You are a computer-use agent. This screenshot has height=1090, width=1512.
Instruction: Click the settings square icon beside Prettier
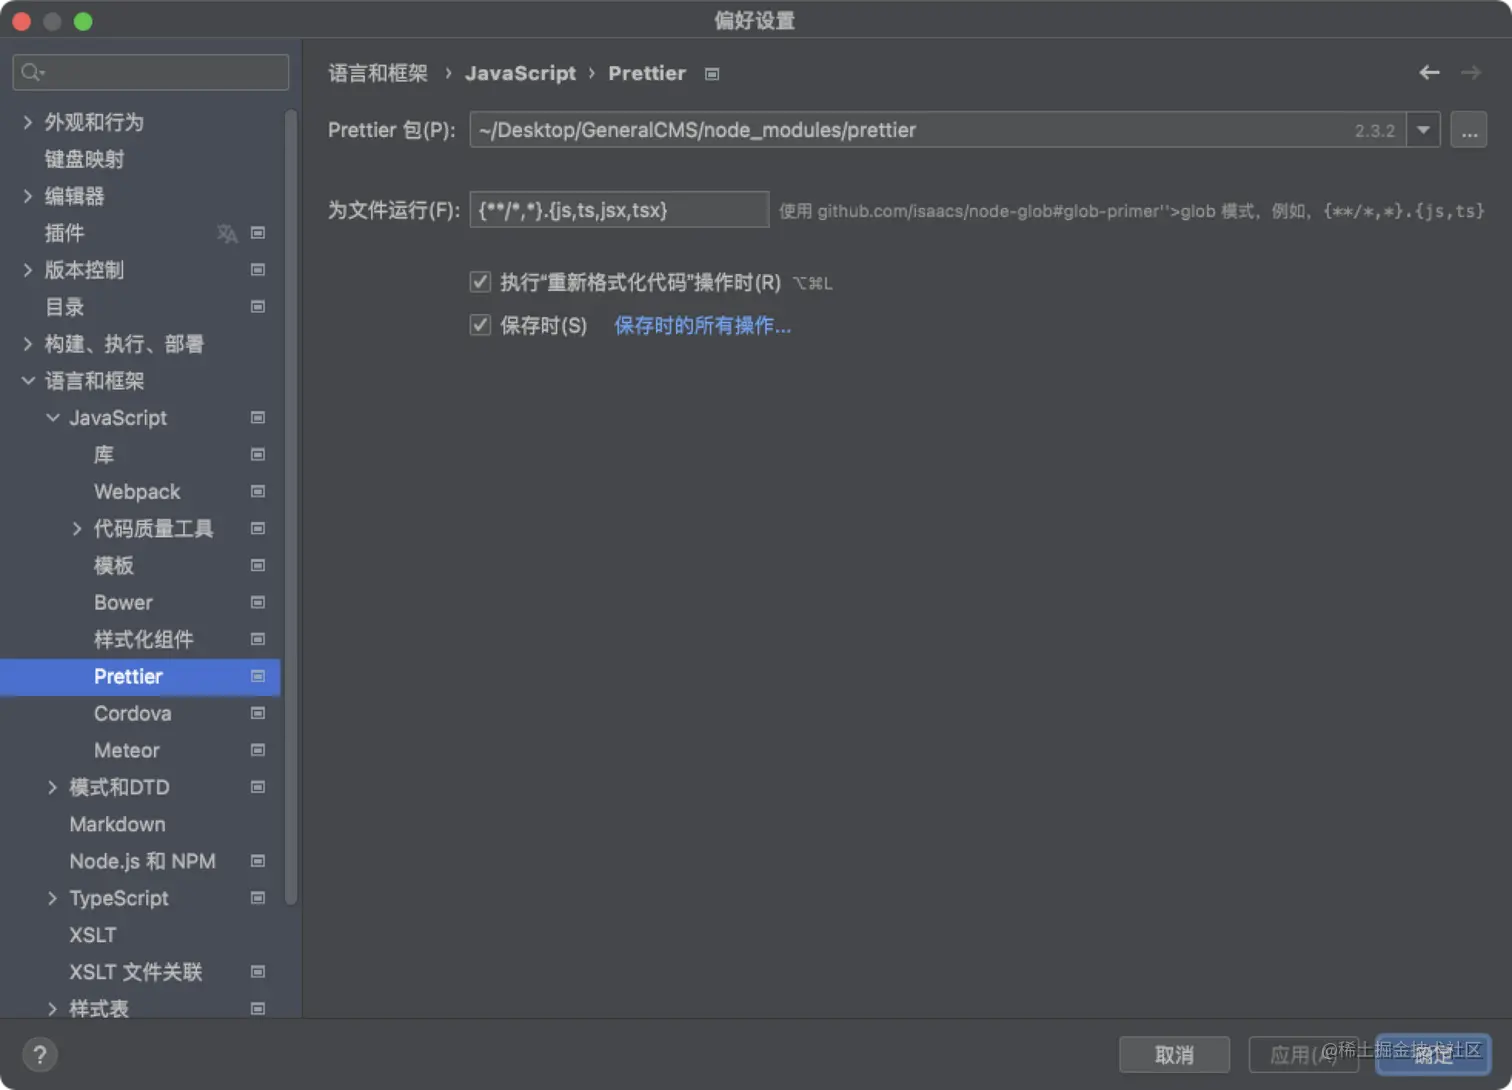coord(257,677)
